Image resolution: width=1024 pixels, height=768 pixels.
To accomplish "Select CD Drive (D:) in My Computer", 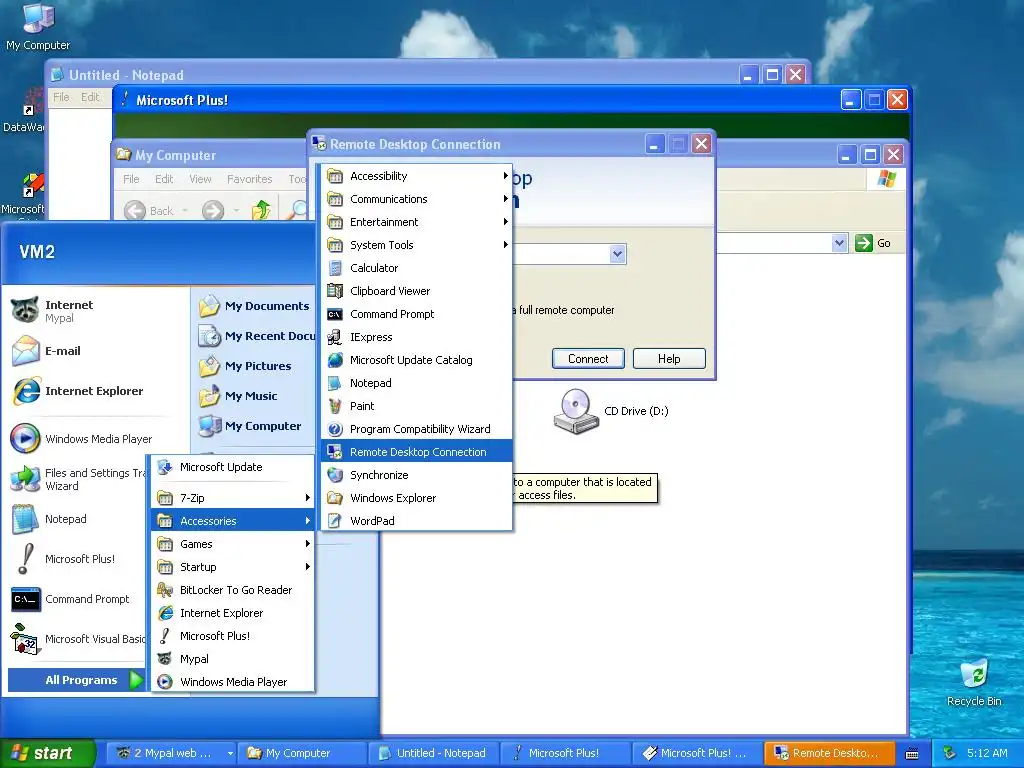I will pos(611,411).
